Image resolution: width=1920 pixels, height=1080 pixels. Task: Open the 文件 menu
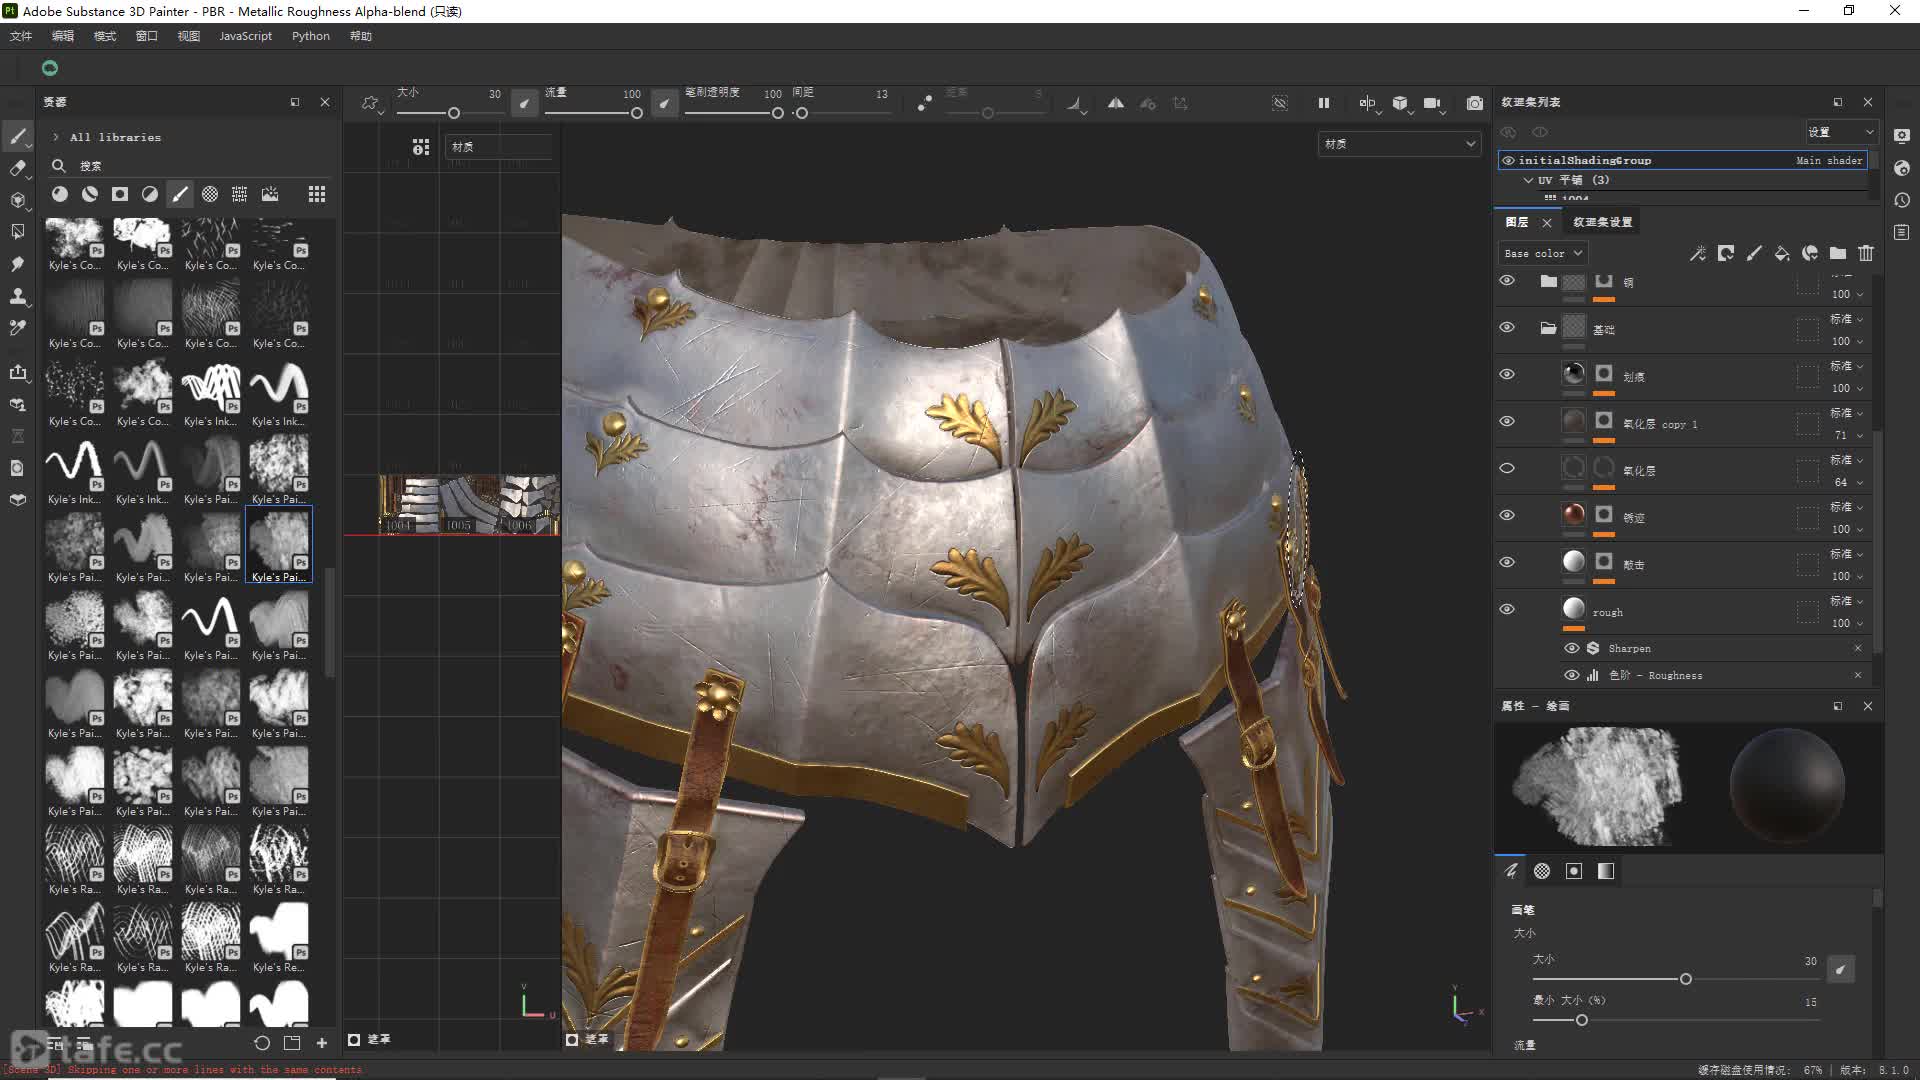[x=21, y=36]
